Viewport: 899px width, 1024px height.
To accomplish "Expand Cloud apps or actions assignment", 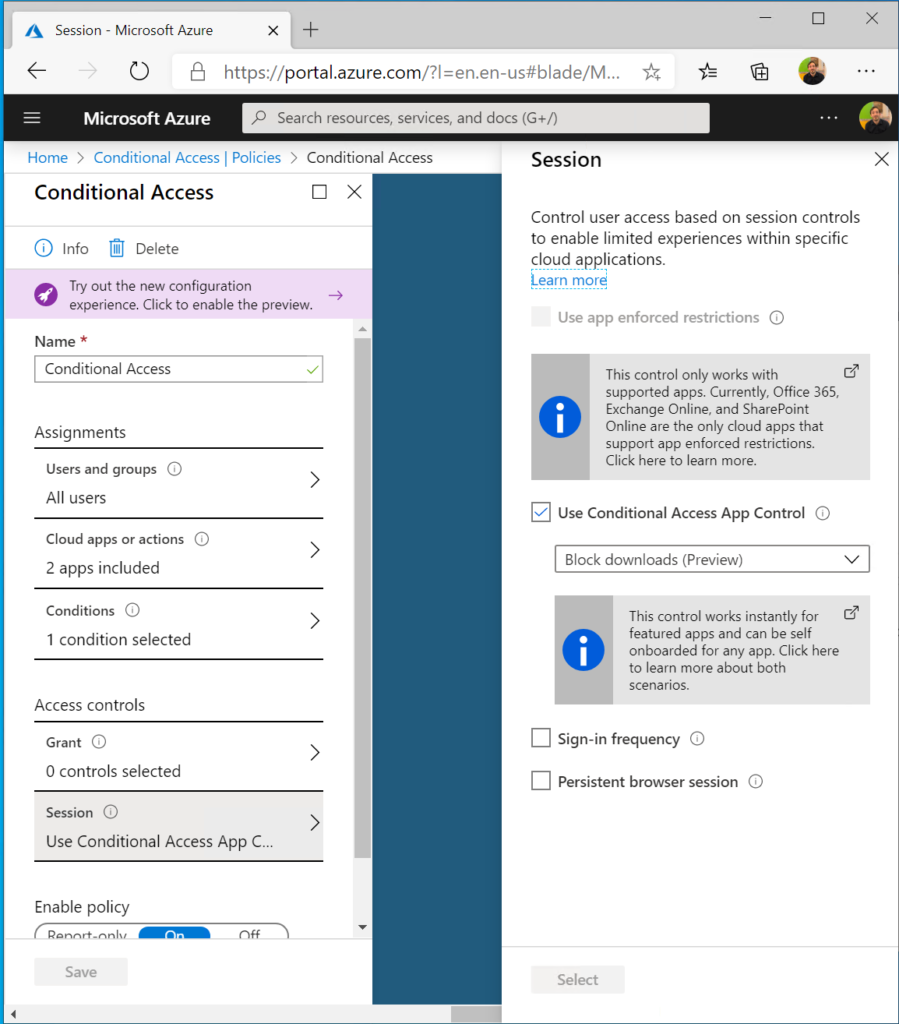I will (x=178, y=553).
